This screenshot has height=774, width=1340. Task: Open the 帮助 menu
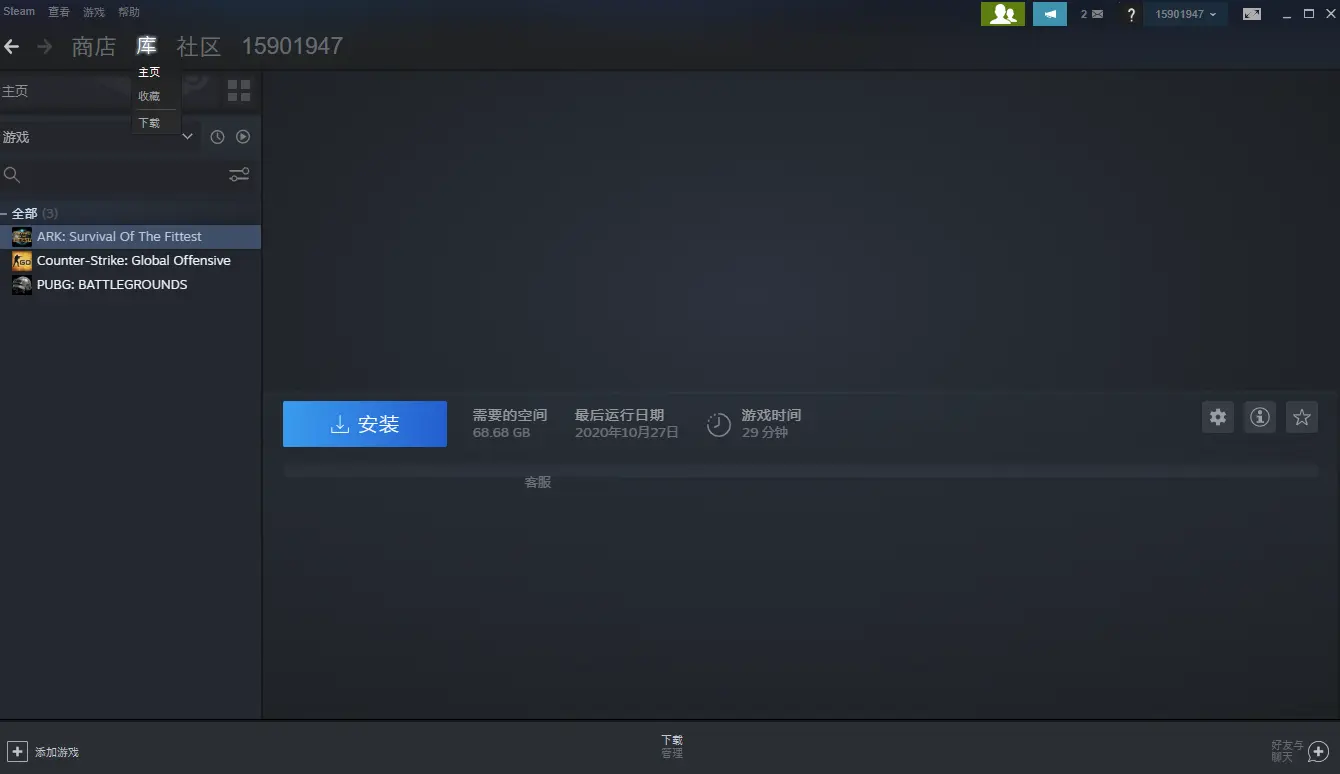(x=129, y=12)
